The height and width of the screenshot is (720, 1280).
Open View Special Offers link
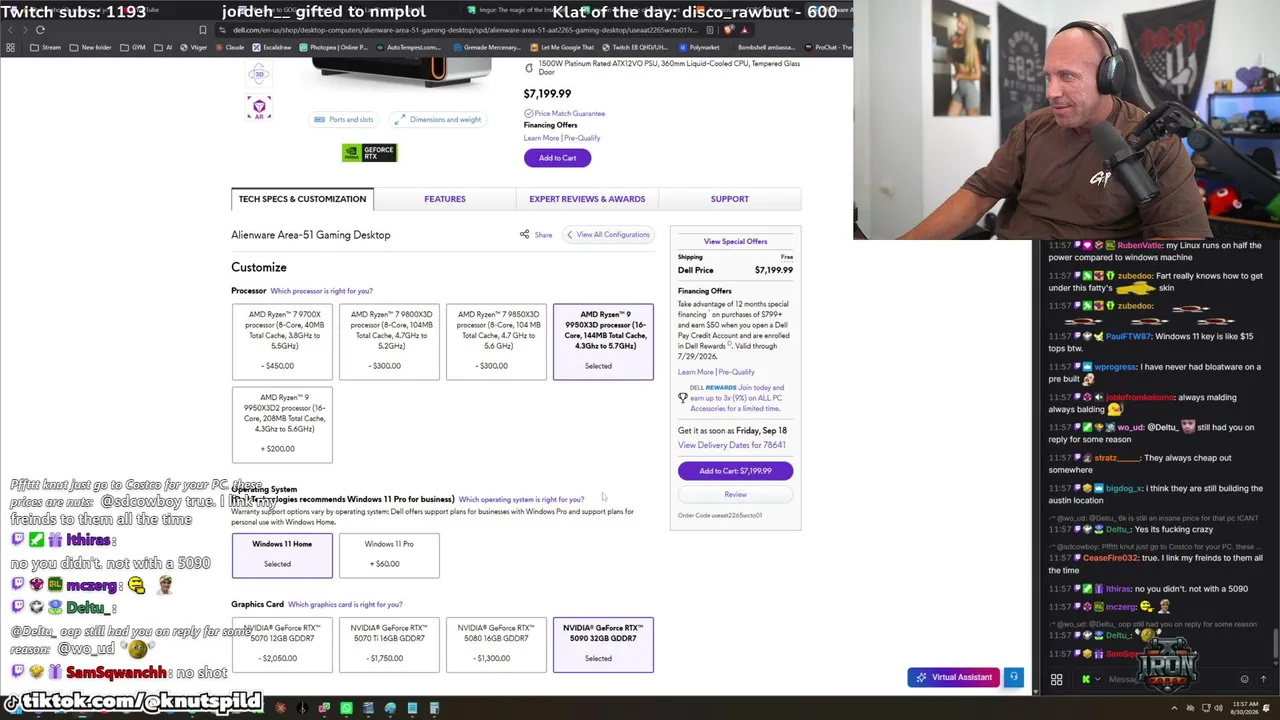click(735, 241)
